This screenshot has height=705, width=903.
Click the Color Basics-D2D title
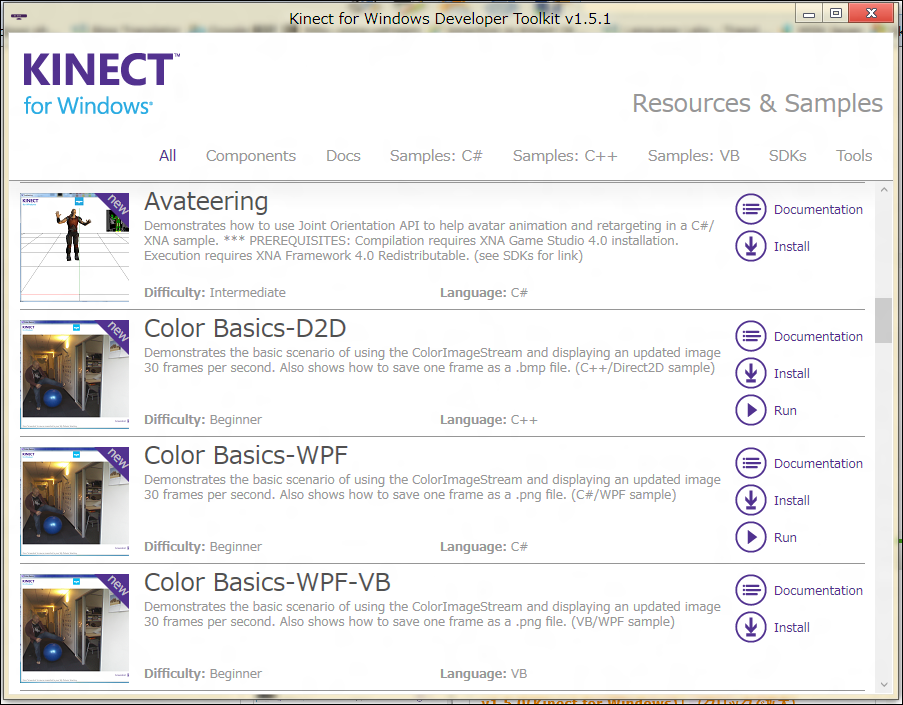(245, 328)
